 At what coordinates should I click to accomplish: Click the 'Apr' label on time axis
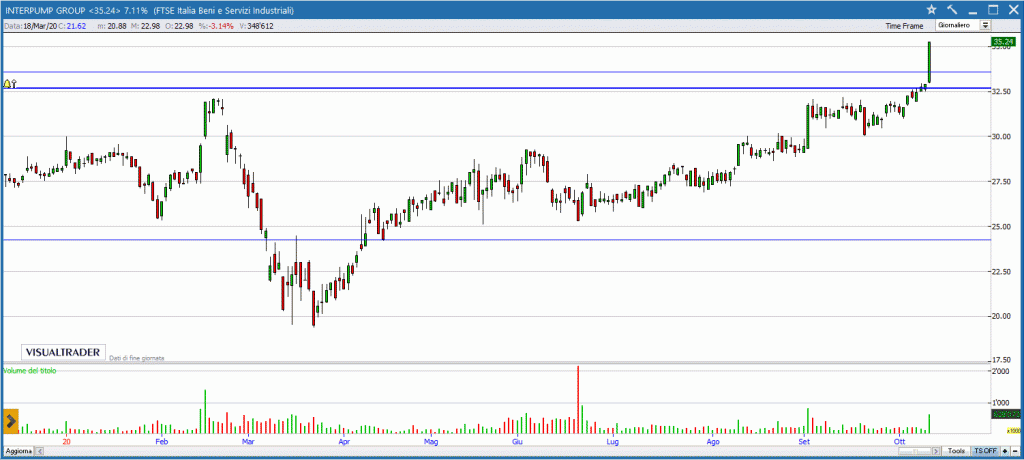coord(344,442)
